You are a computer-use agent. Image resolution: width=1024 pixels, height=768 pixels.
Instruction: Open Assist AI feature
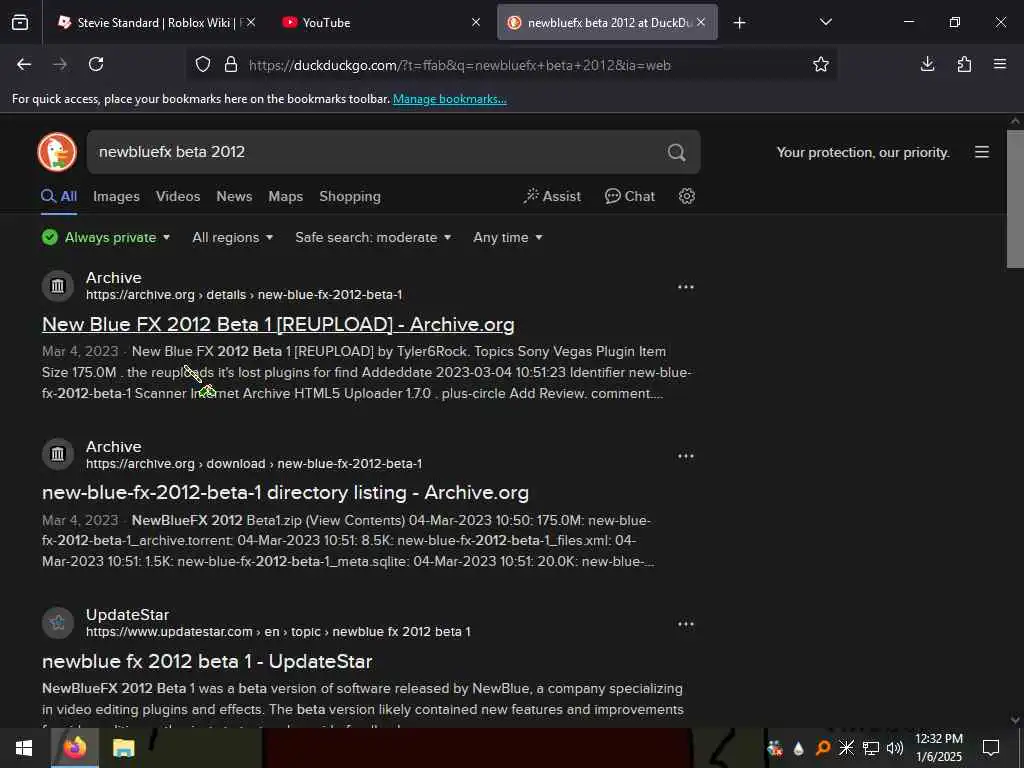click(552, 196)
